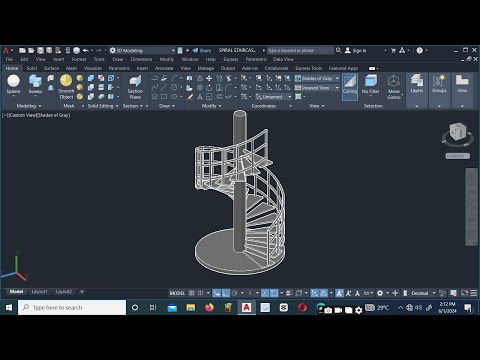Open the 3D Modeling workspace dropdown

[142, 50]
